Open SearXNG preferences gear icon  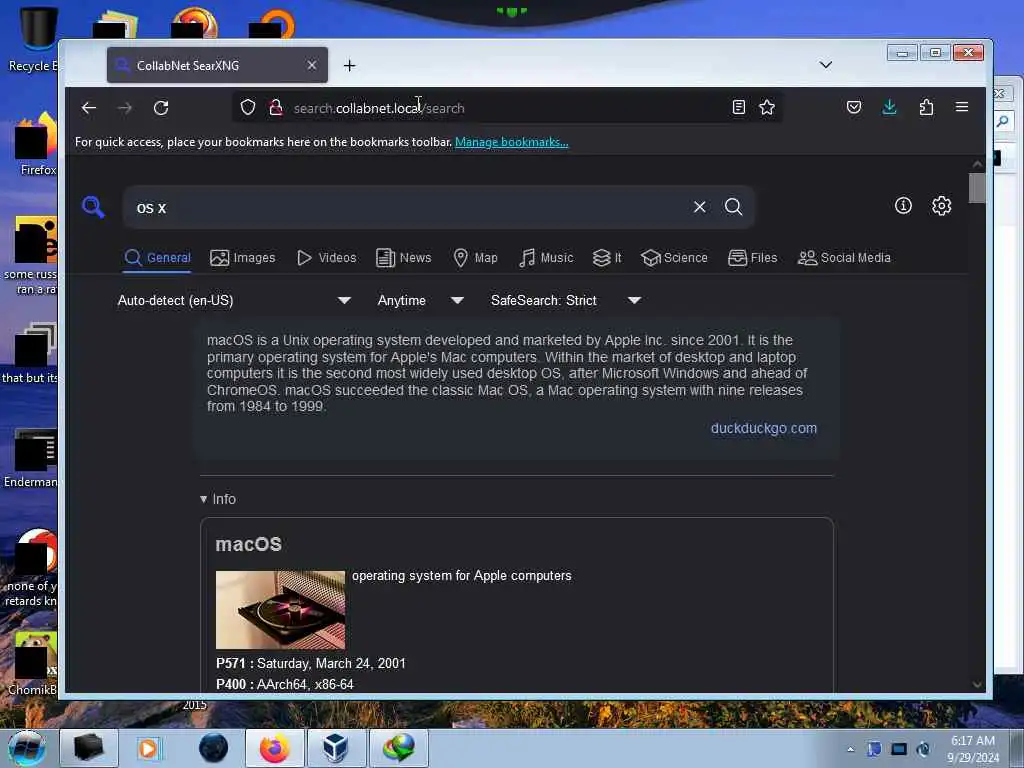click(x=941, y=206)
